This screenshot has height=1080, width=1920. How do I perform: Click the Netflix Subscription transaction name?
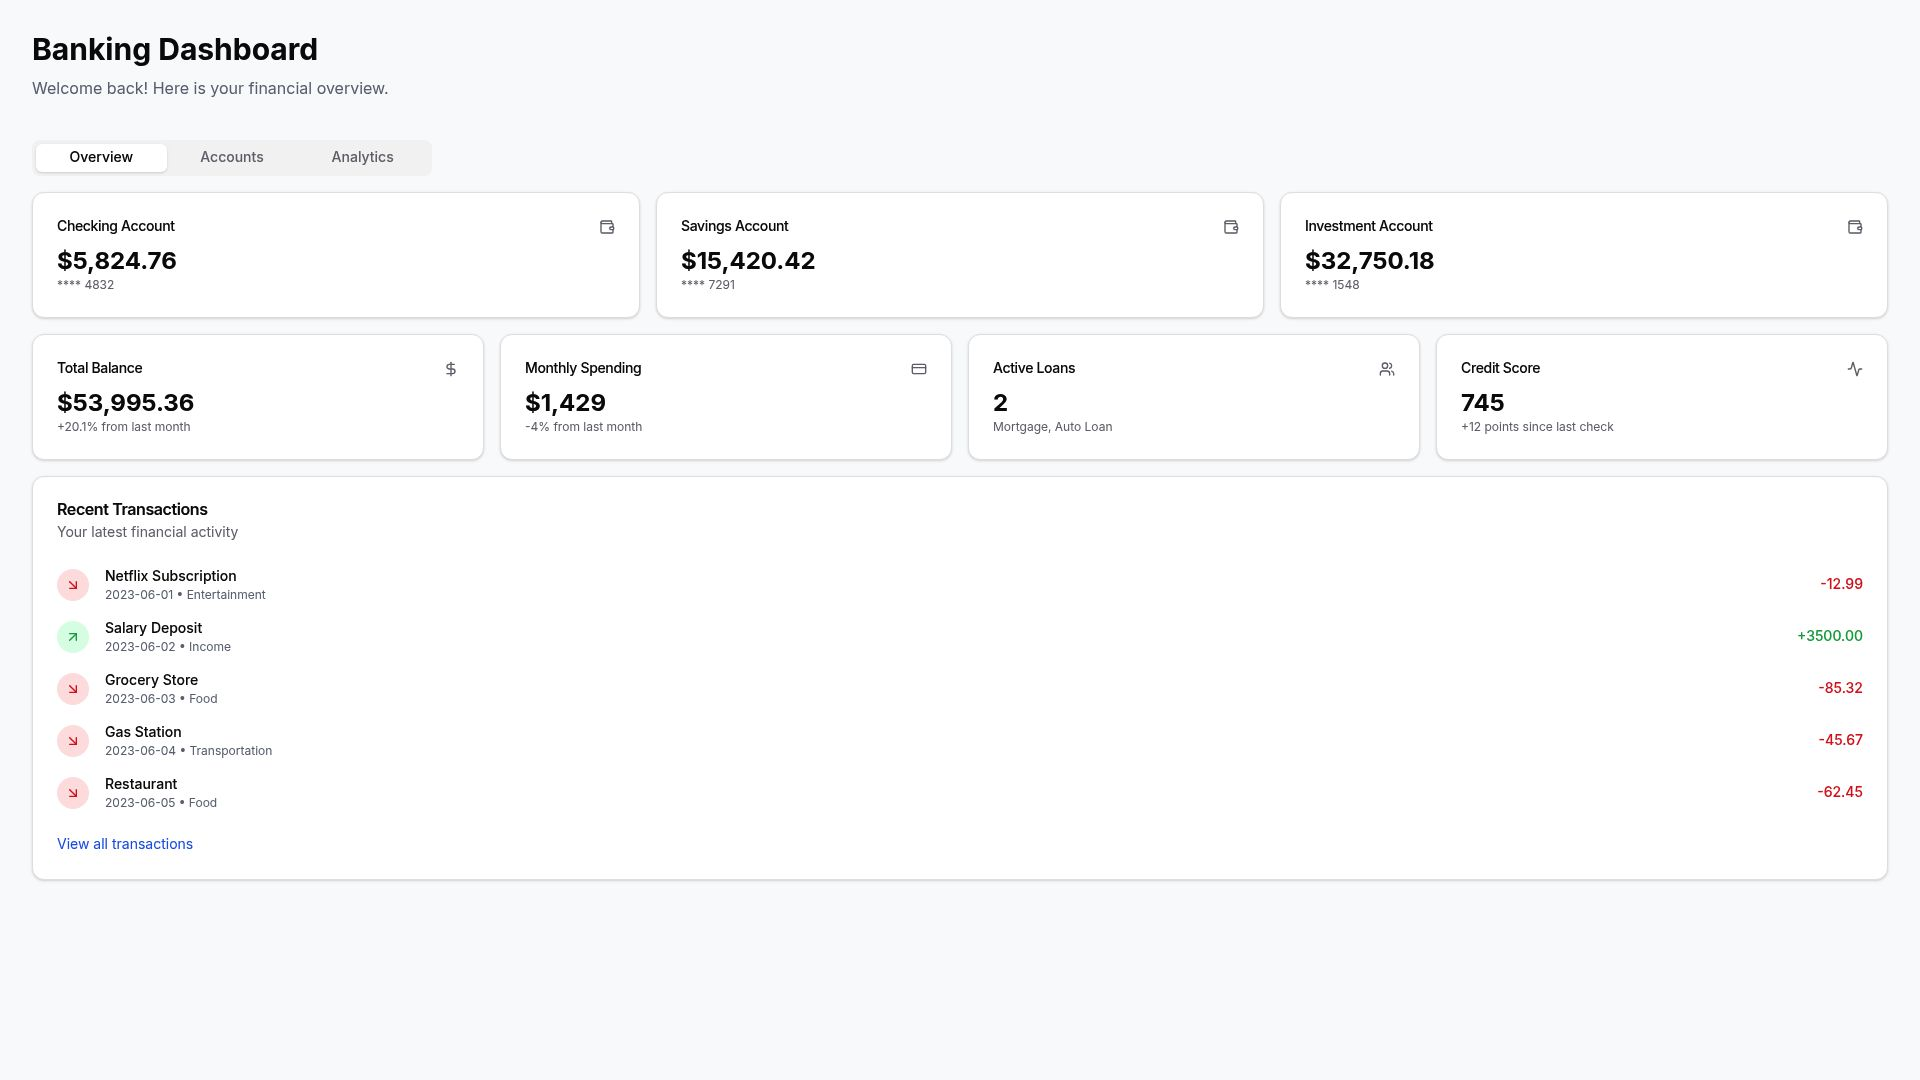pyautogui.click(x=170, y=576)
